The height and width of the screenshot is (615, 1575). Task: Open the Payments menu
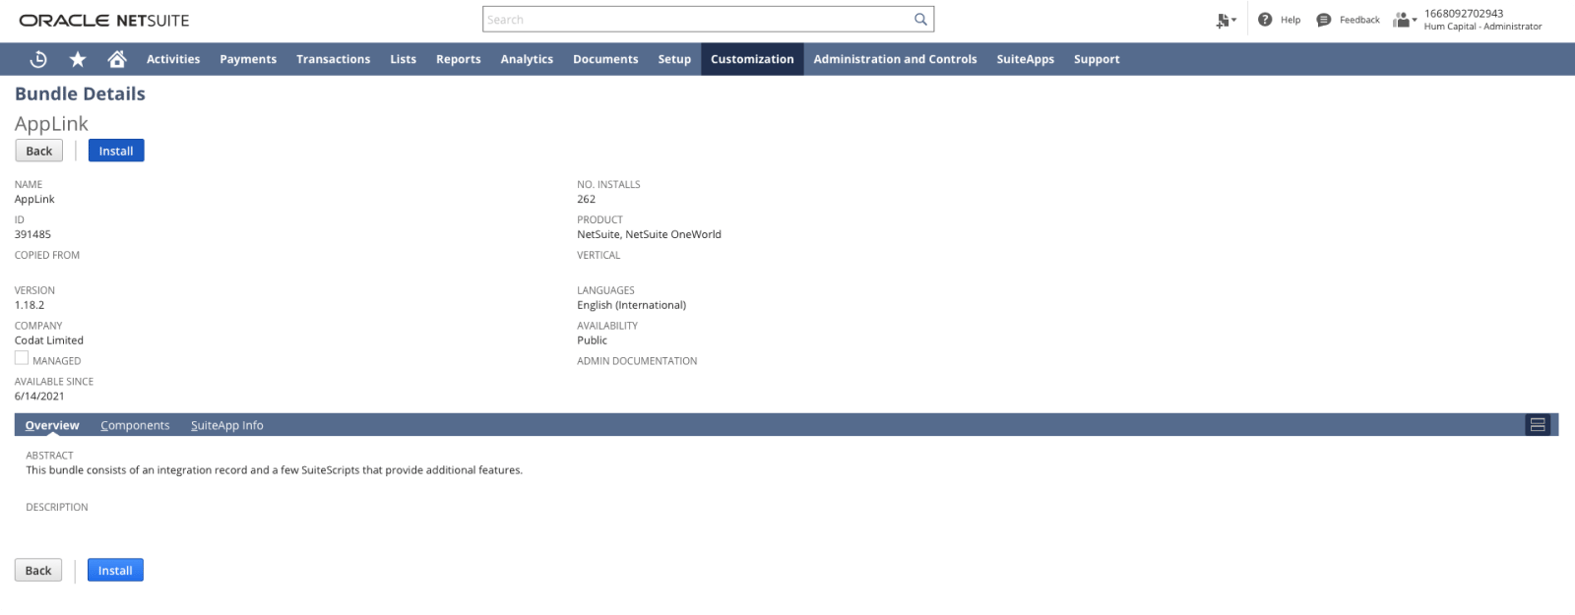click(248, 59)
